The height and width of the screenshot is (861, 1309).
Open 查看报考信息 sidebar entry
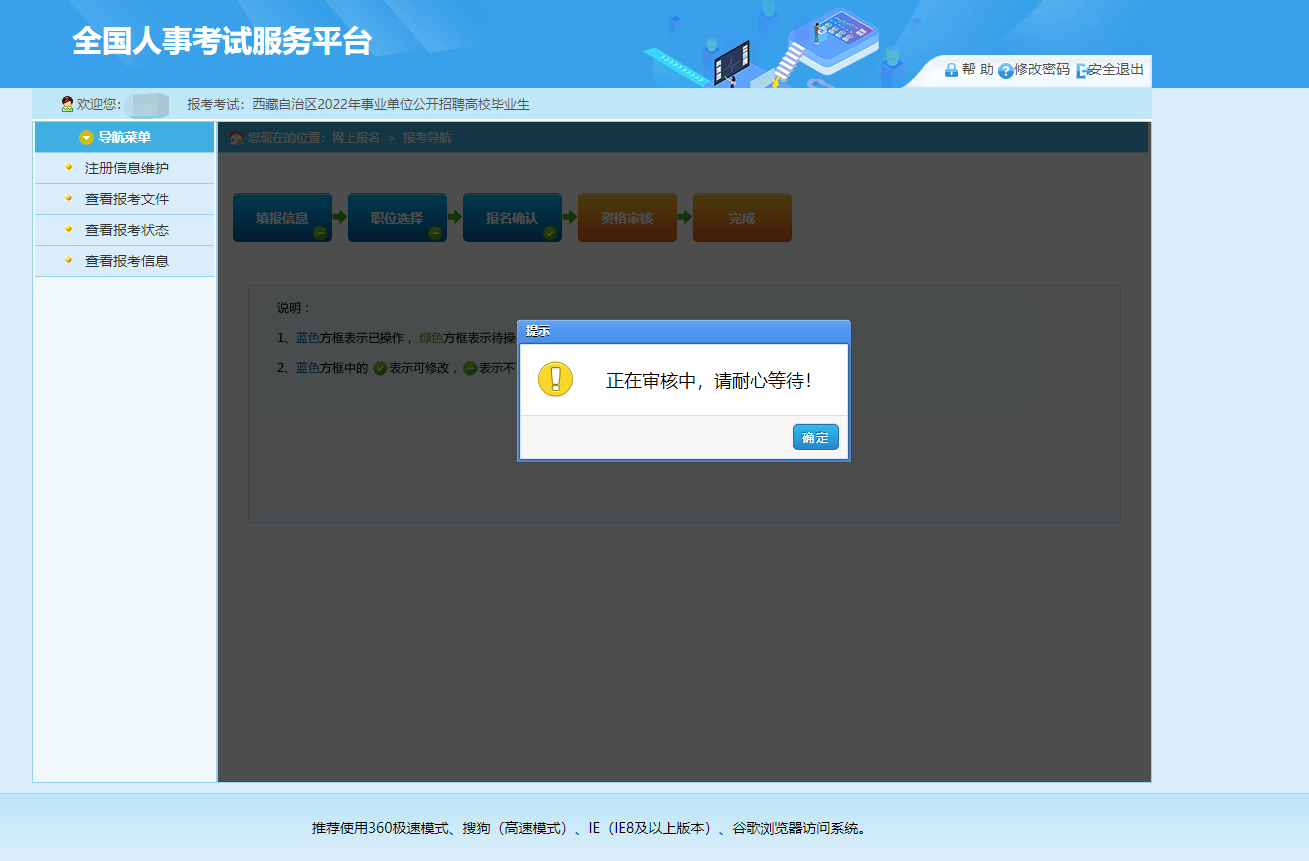pyautogui.click(x=126, y=261)
